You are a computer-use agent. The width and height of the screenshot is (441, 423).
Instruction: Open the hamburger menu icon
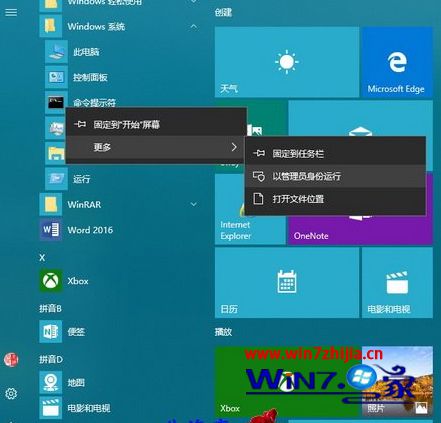click(x=11, y=12)
